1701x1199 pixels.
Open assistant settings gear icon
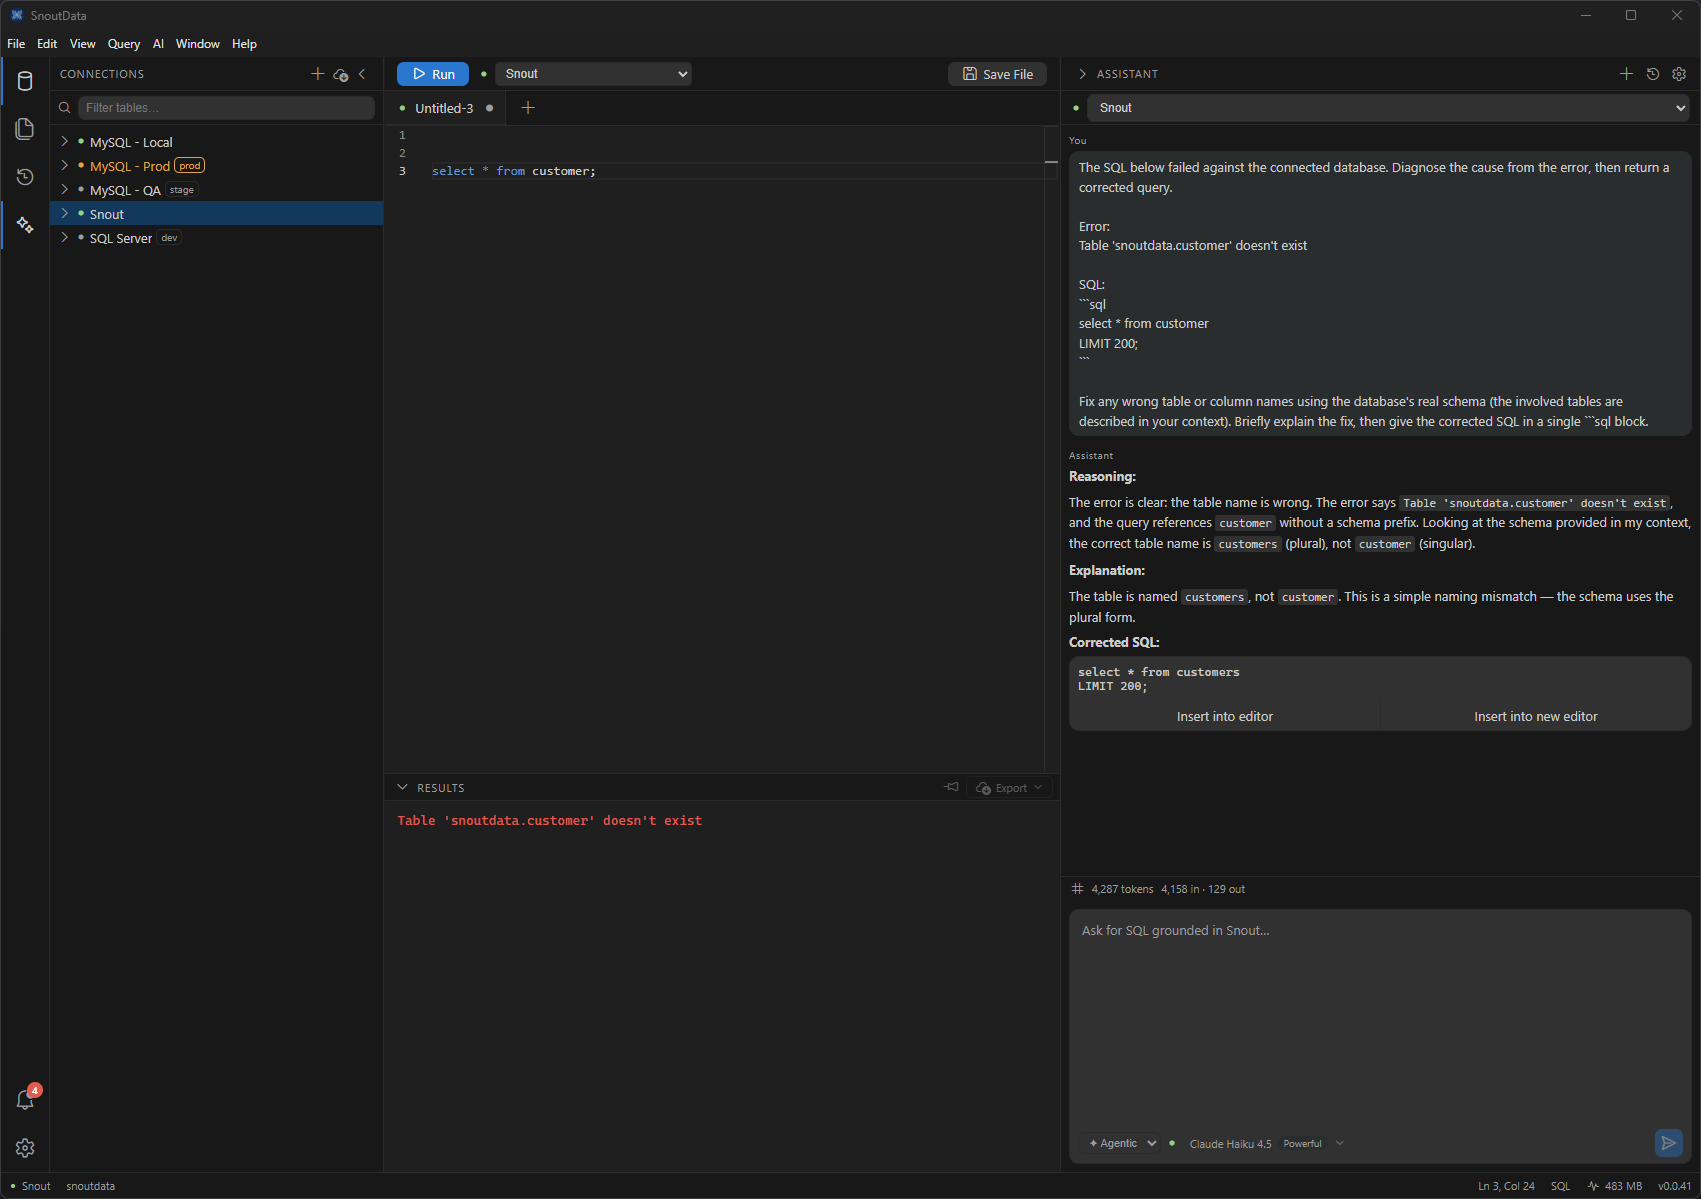pyautogui.click(x=1679, y=74)
